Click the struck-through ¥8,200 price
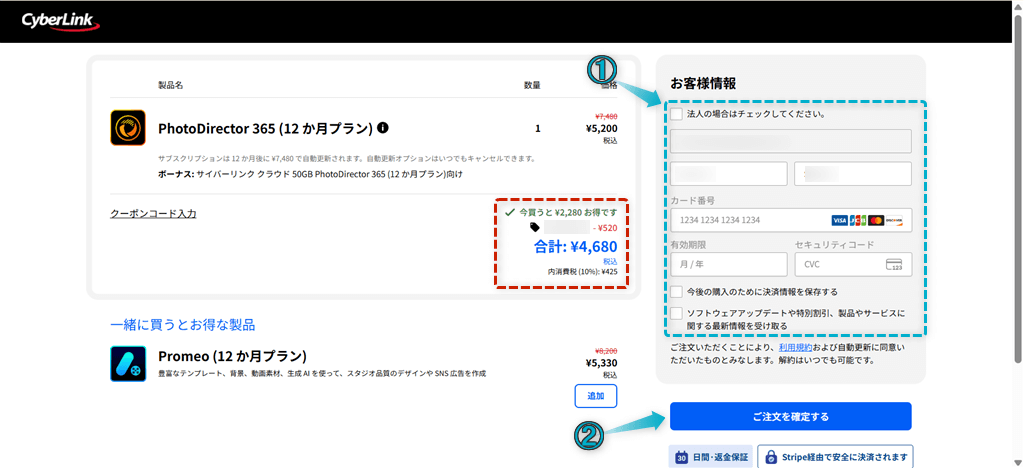Viewport: 1024px width, 468px height. pyautogui.click(x=607, y=351)
